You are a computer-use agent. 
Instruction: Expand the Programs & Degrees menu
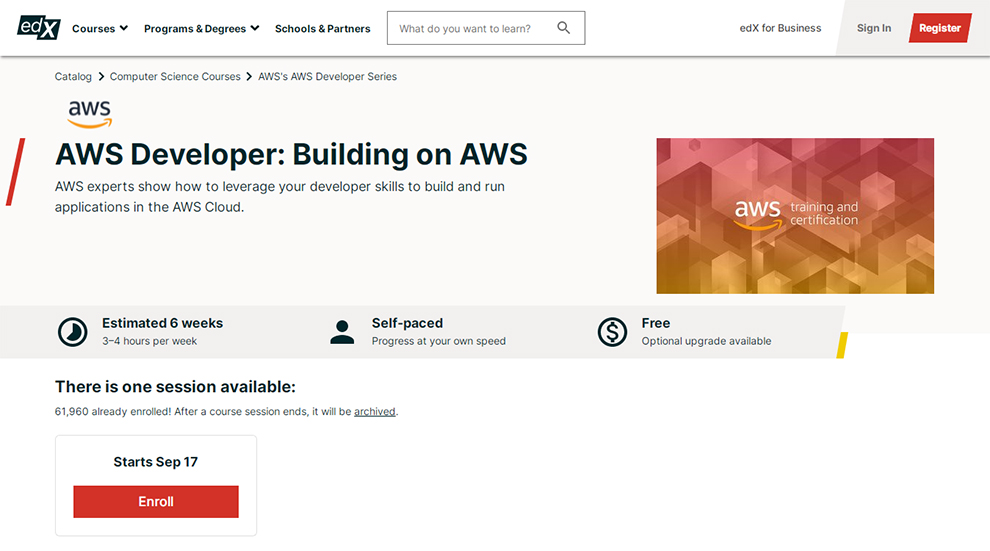pyautogui.click(x=201, y=28)
